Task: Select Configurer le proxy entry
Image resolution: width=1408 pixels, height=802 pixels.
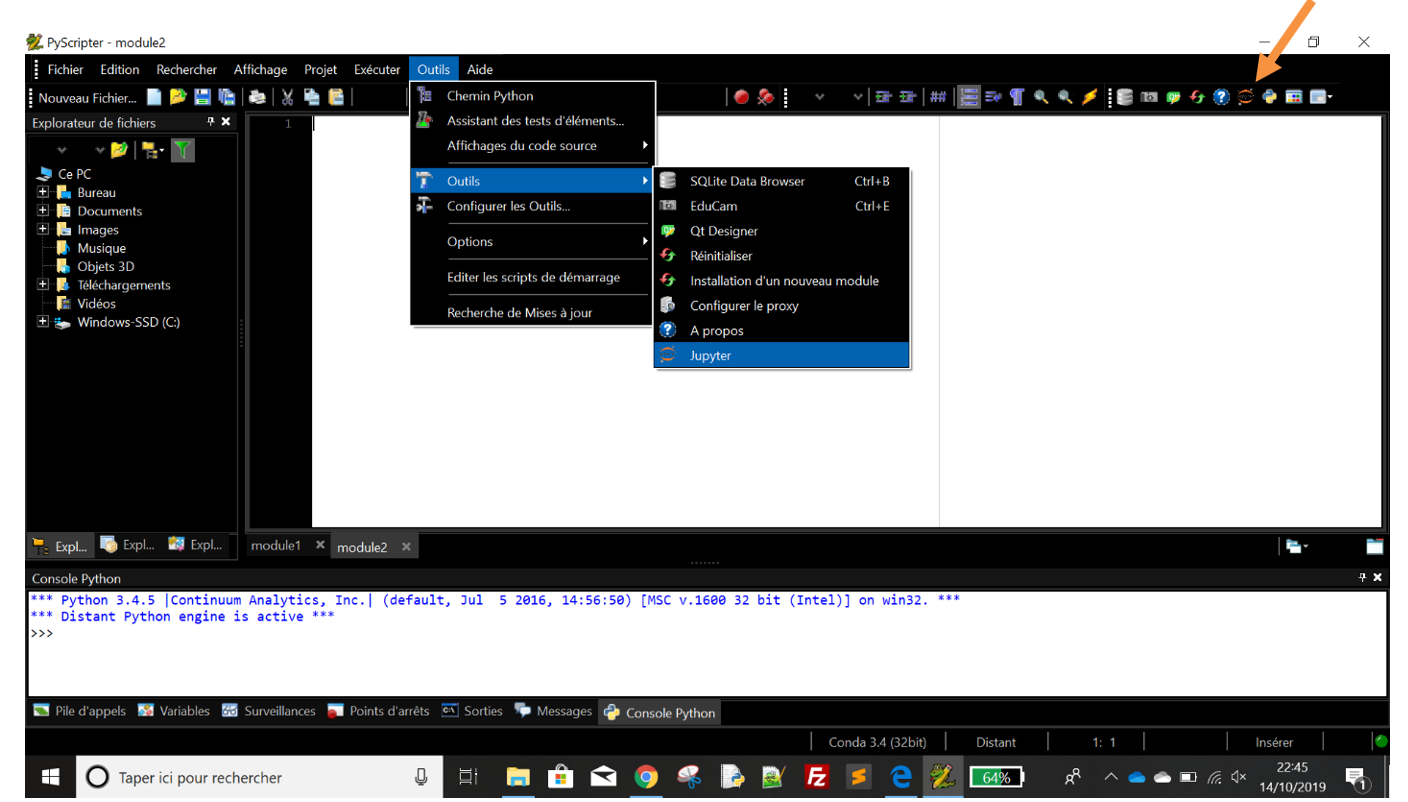Action: [782, 306]
